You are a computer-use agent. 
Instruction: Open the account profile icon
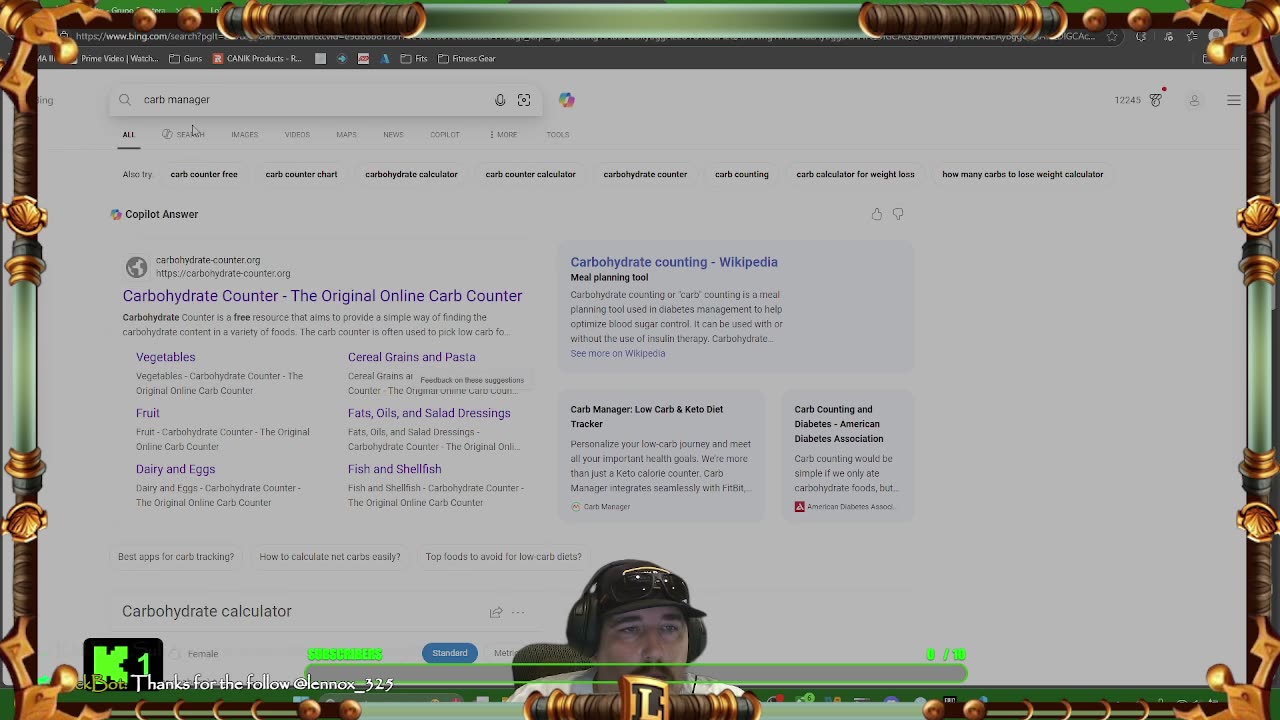click(1194, 100)
